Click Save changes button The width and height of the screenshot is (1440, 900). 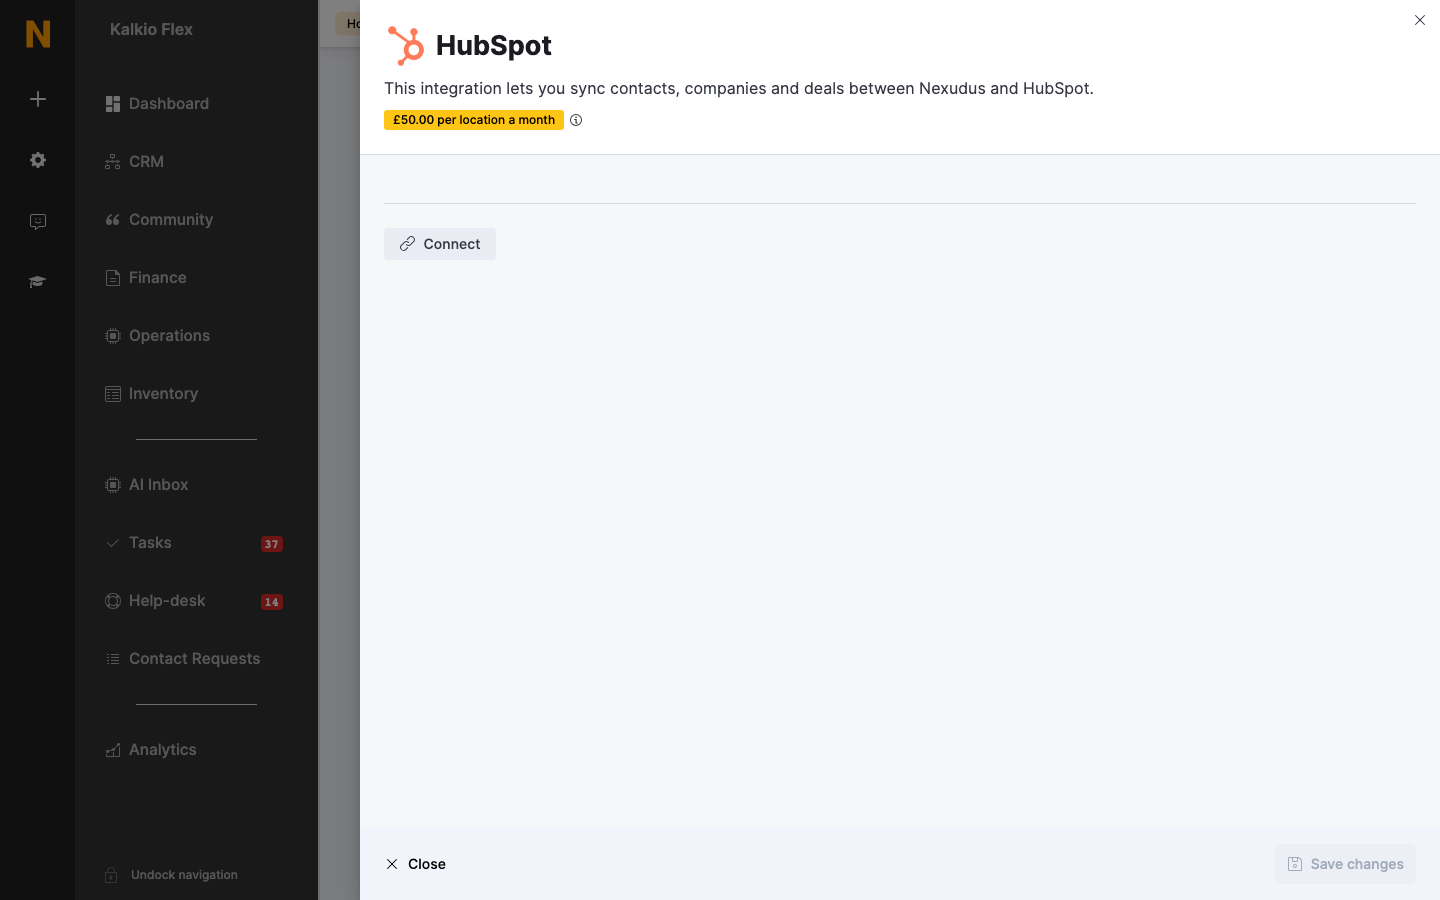1345,864
